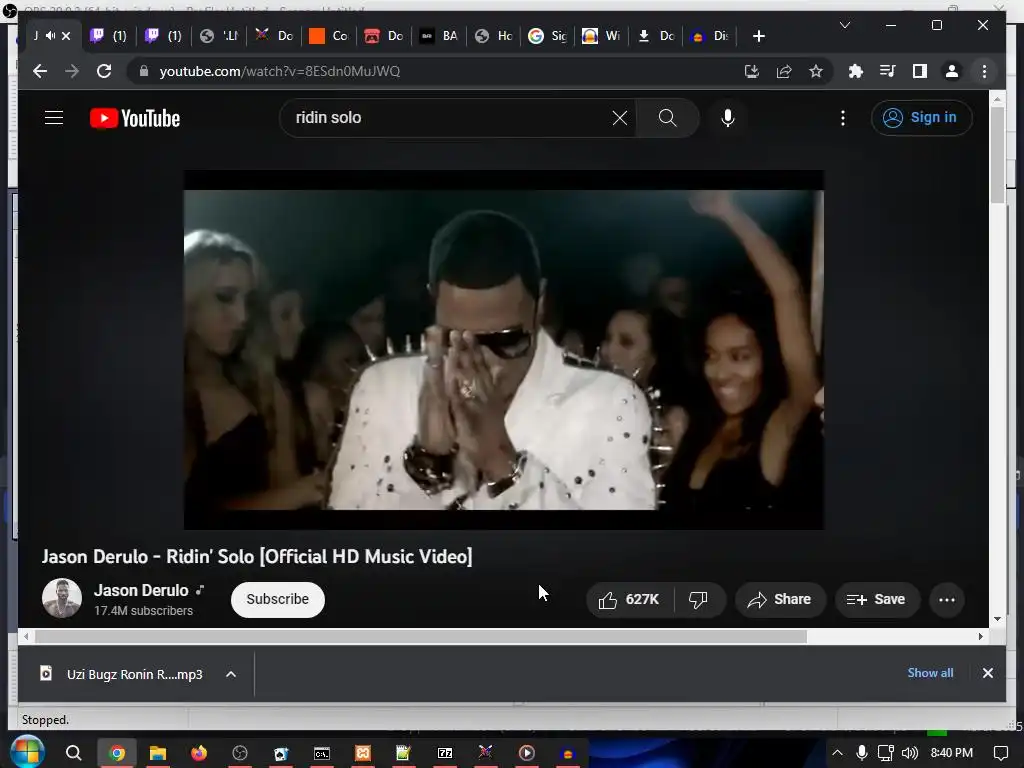Go to the YouTube home logo
1024x768 pixels.
pyautogui.click(x=135, y=118)
